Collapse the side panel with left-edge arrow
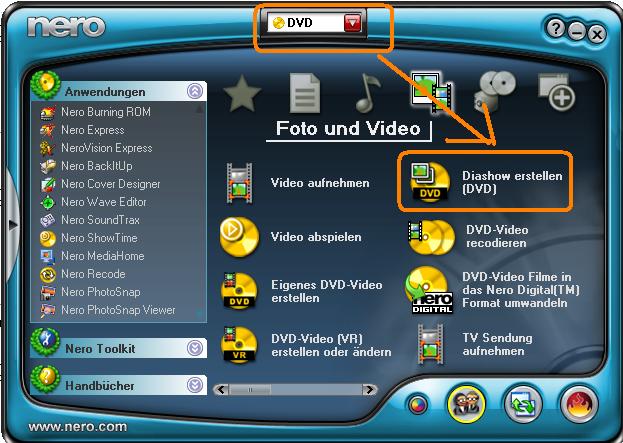 13,225
